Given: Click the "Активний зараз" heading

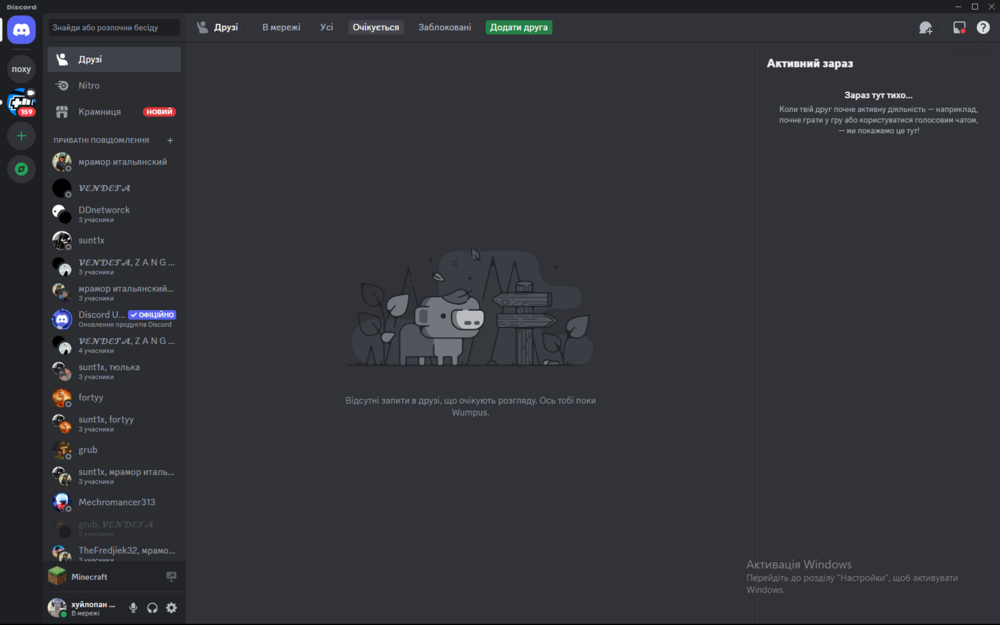Looking at the screenshot, I should pyautogui.click(x=810, y=64).
